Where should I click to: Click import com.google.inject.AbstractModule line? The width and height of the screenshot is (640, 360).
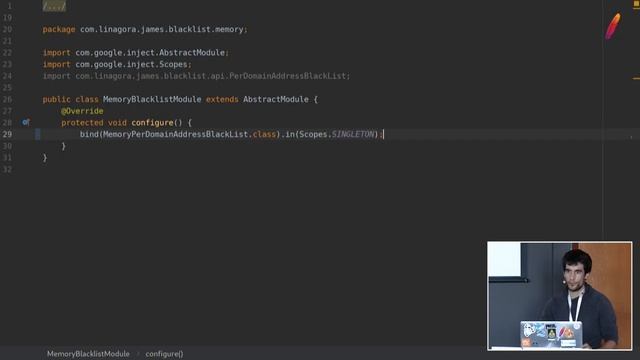tap(136, 53)
